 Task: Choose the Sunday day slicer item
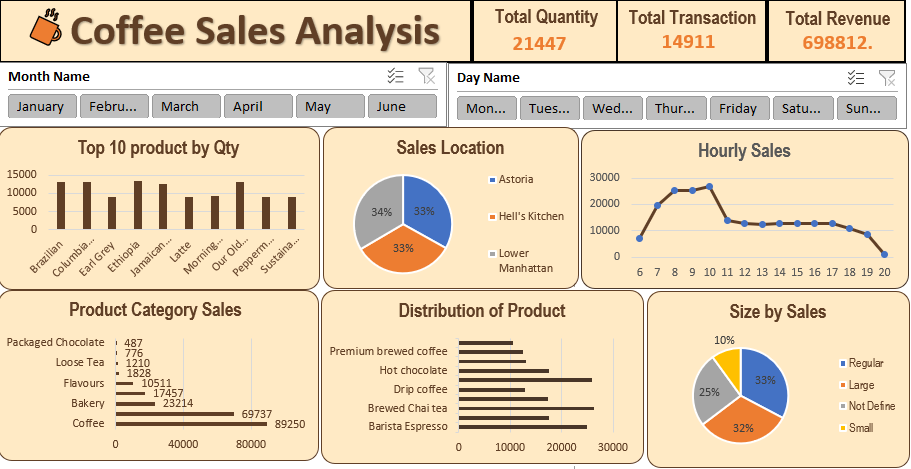tap(866, 109)
